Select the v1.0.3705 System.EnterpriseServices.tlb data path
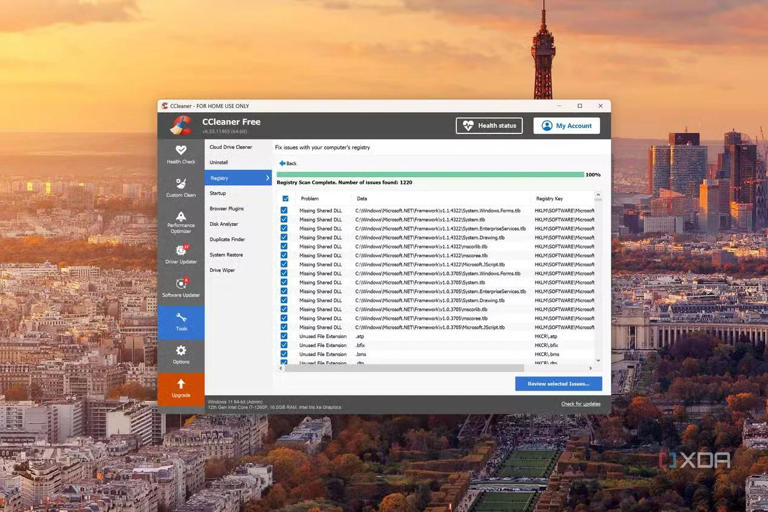The height and width of the screenshot is (512, 768). (x=440, y=291)
